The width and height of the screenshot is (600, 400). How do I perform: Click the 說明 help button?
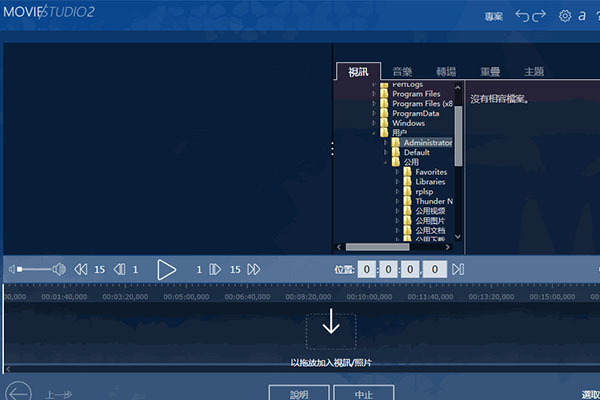point(299,393)
